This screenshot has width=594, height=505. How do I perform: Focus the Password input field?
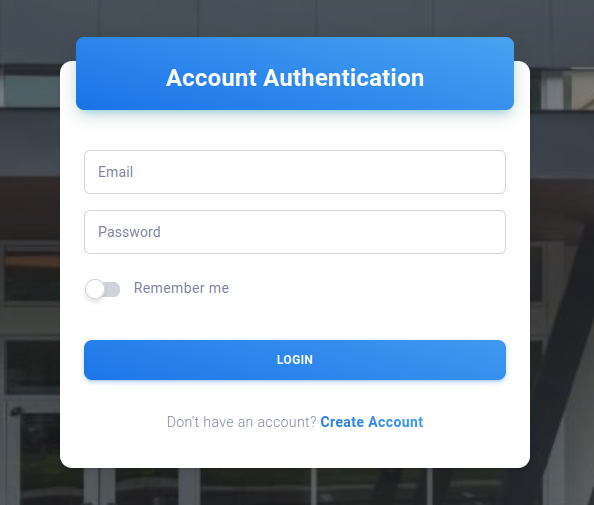(295, 232)
